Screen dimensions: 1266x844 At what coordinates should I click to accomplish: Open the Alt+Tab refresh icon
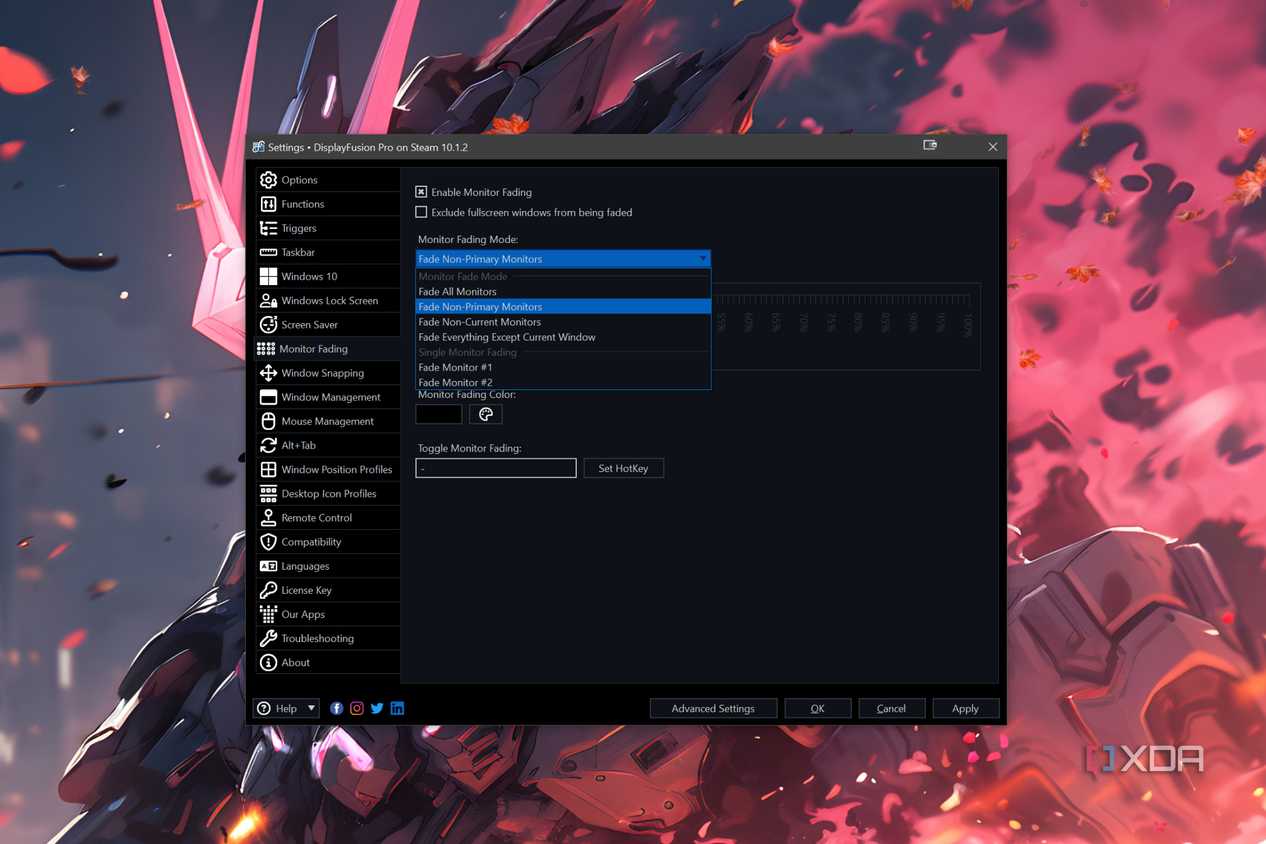click(x=268, y=445)
